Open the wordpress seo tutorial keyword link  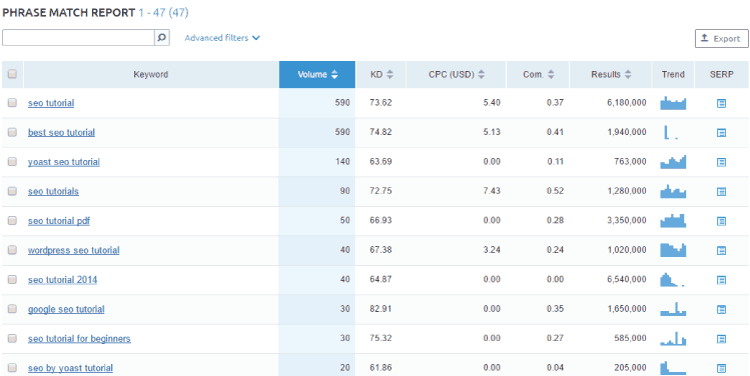pyautogui.click(x=74, y=250)
